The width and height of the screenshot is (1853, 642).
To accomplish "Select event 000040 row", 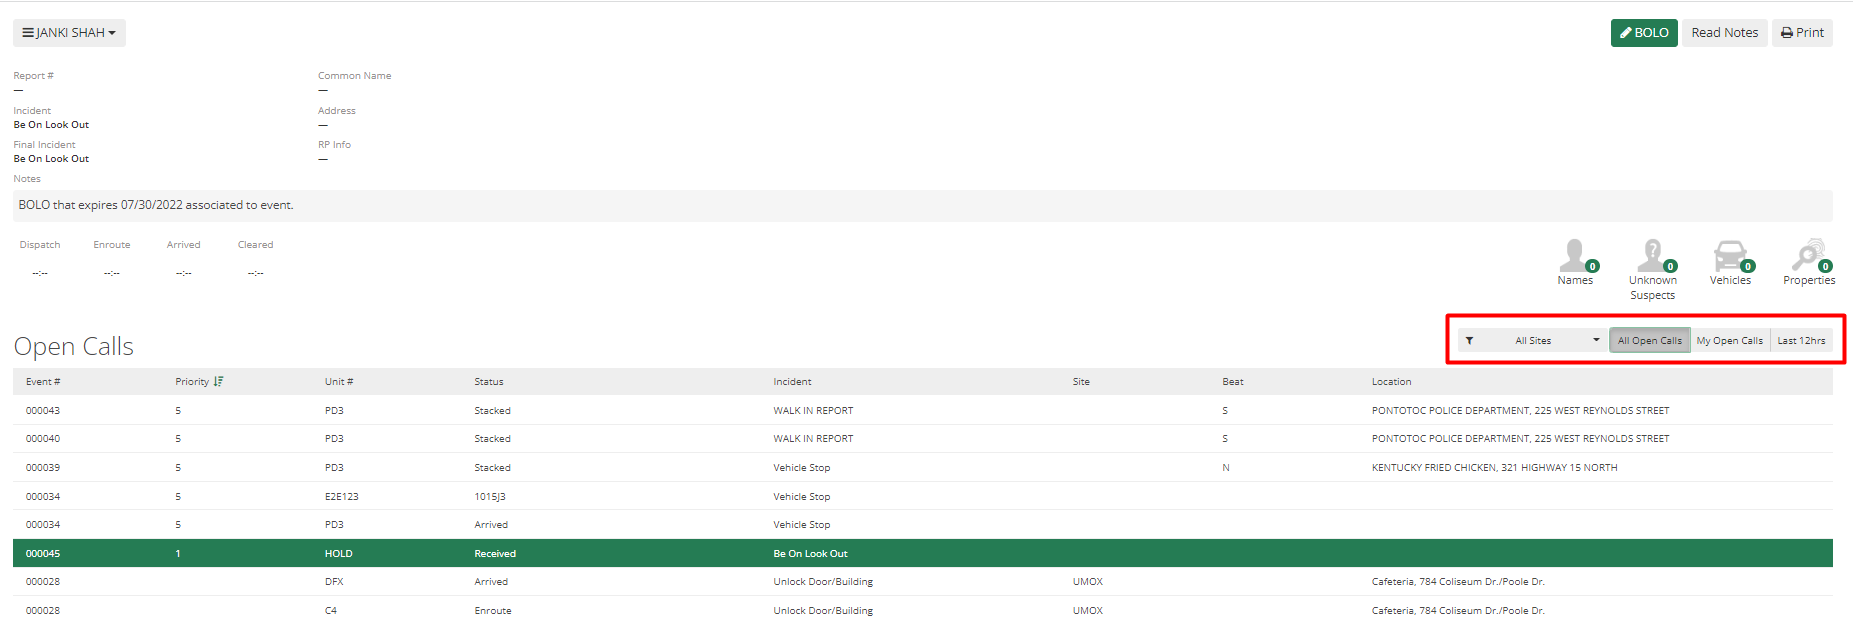I will (x=923, y=439).
